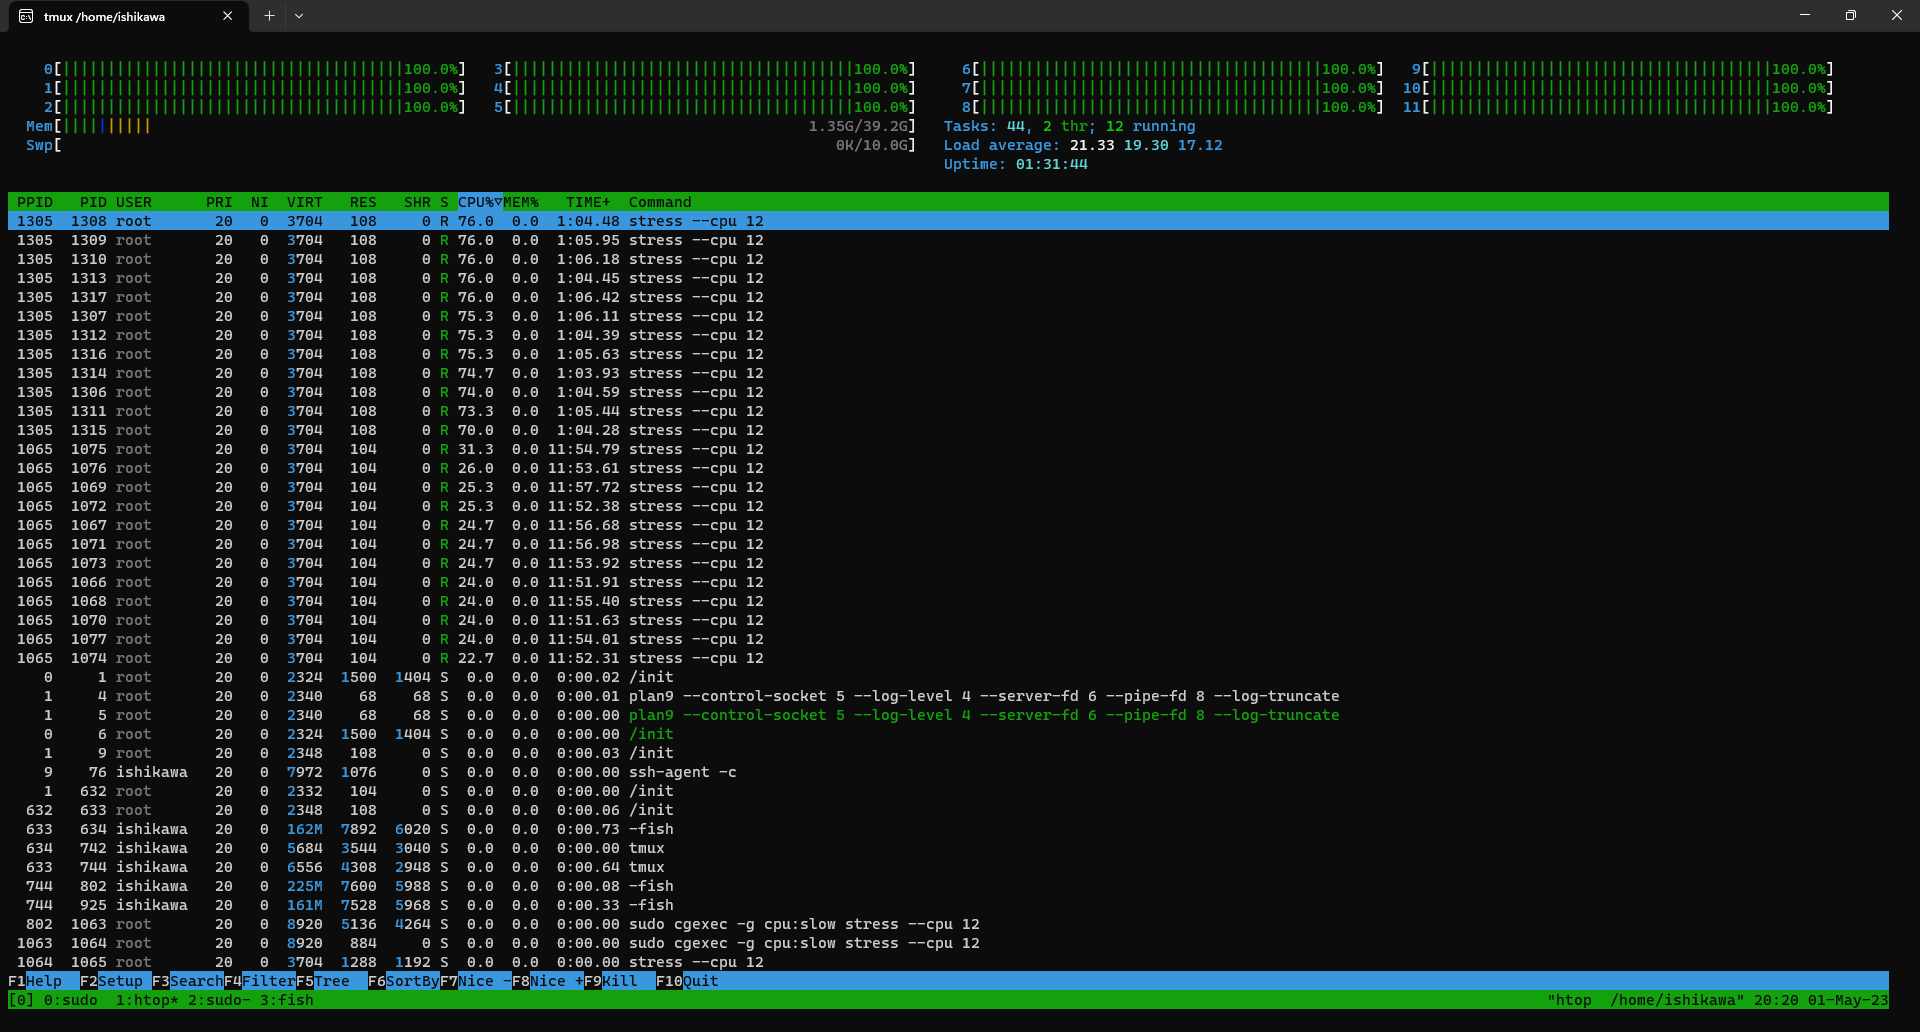Image resolution: width=1920 pixels, height=1032 pixels.
Task: Click the terminal icon in the tmux tab
Action: pos(26,16)
